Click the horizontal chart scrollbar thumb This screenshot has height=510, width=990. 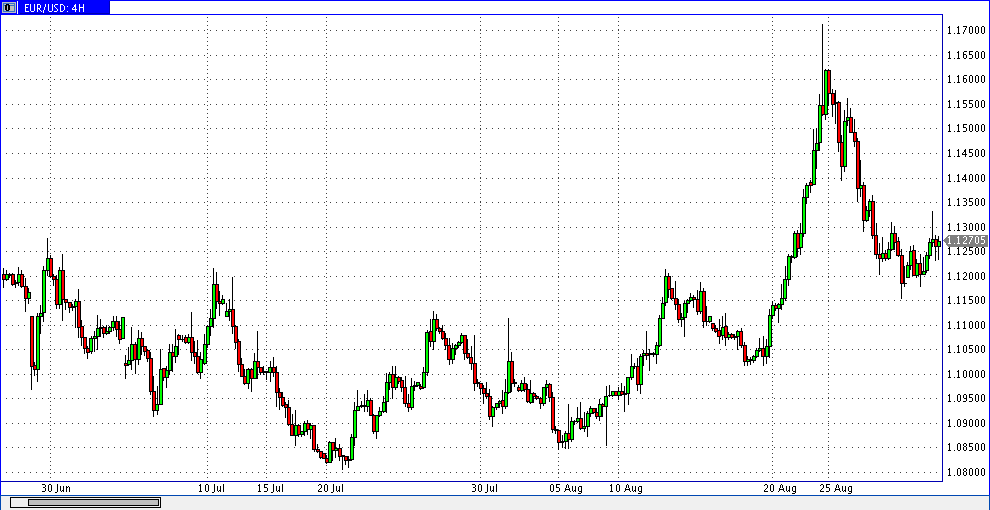click(92, 502)
